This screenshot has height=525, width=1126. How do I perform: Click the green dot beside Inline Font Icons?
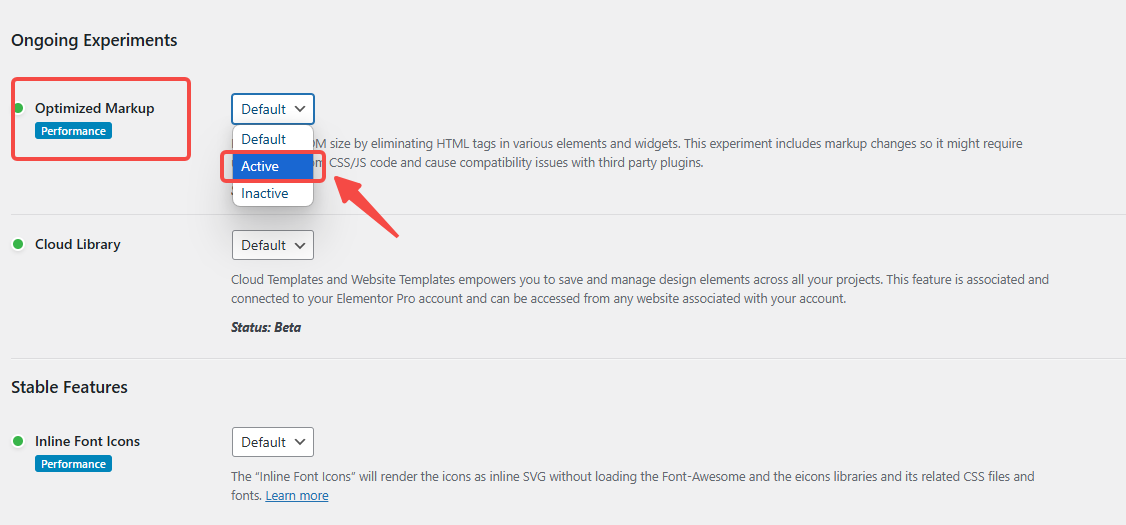click(x=18, y=441)
